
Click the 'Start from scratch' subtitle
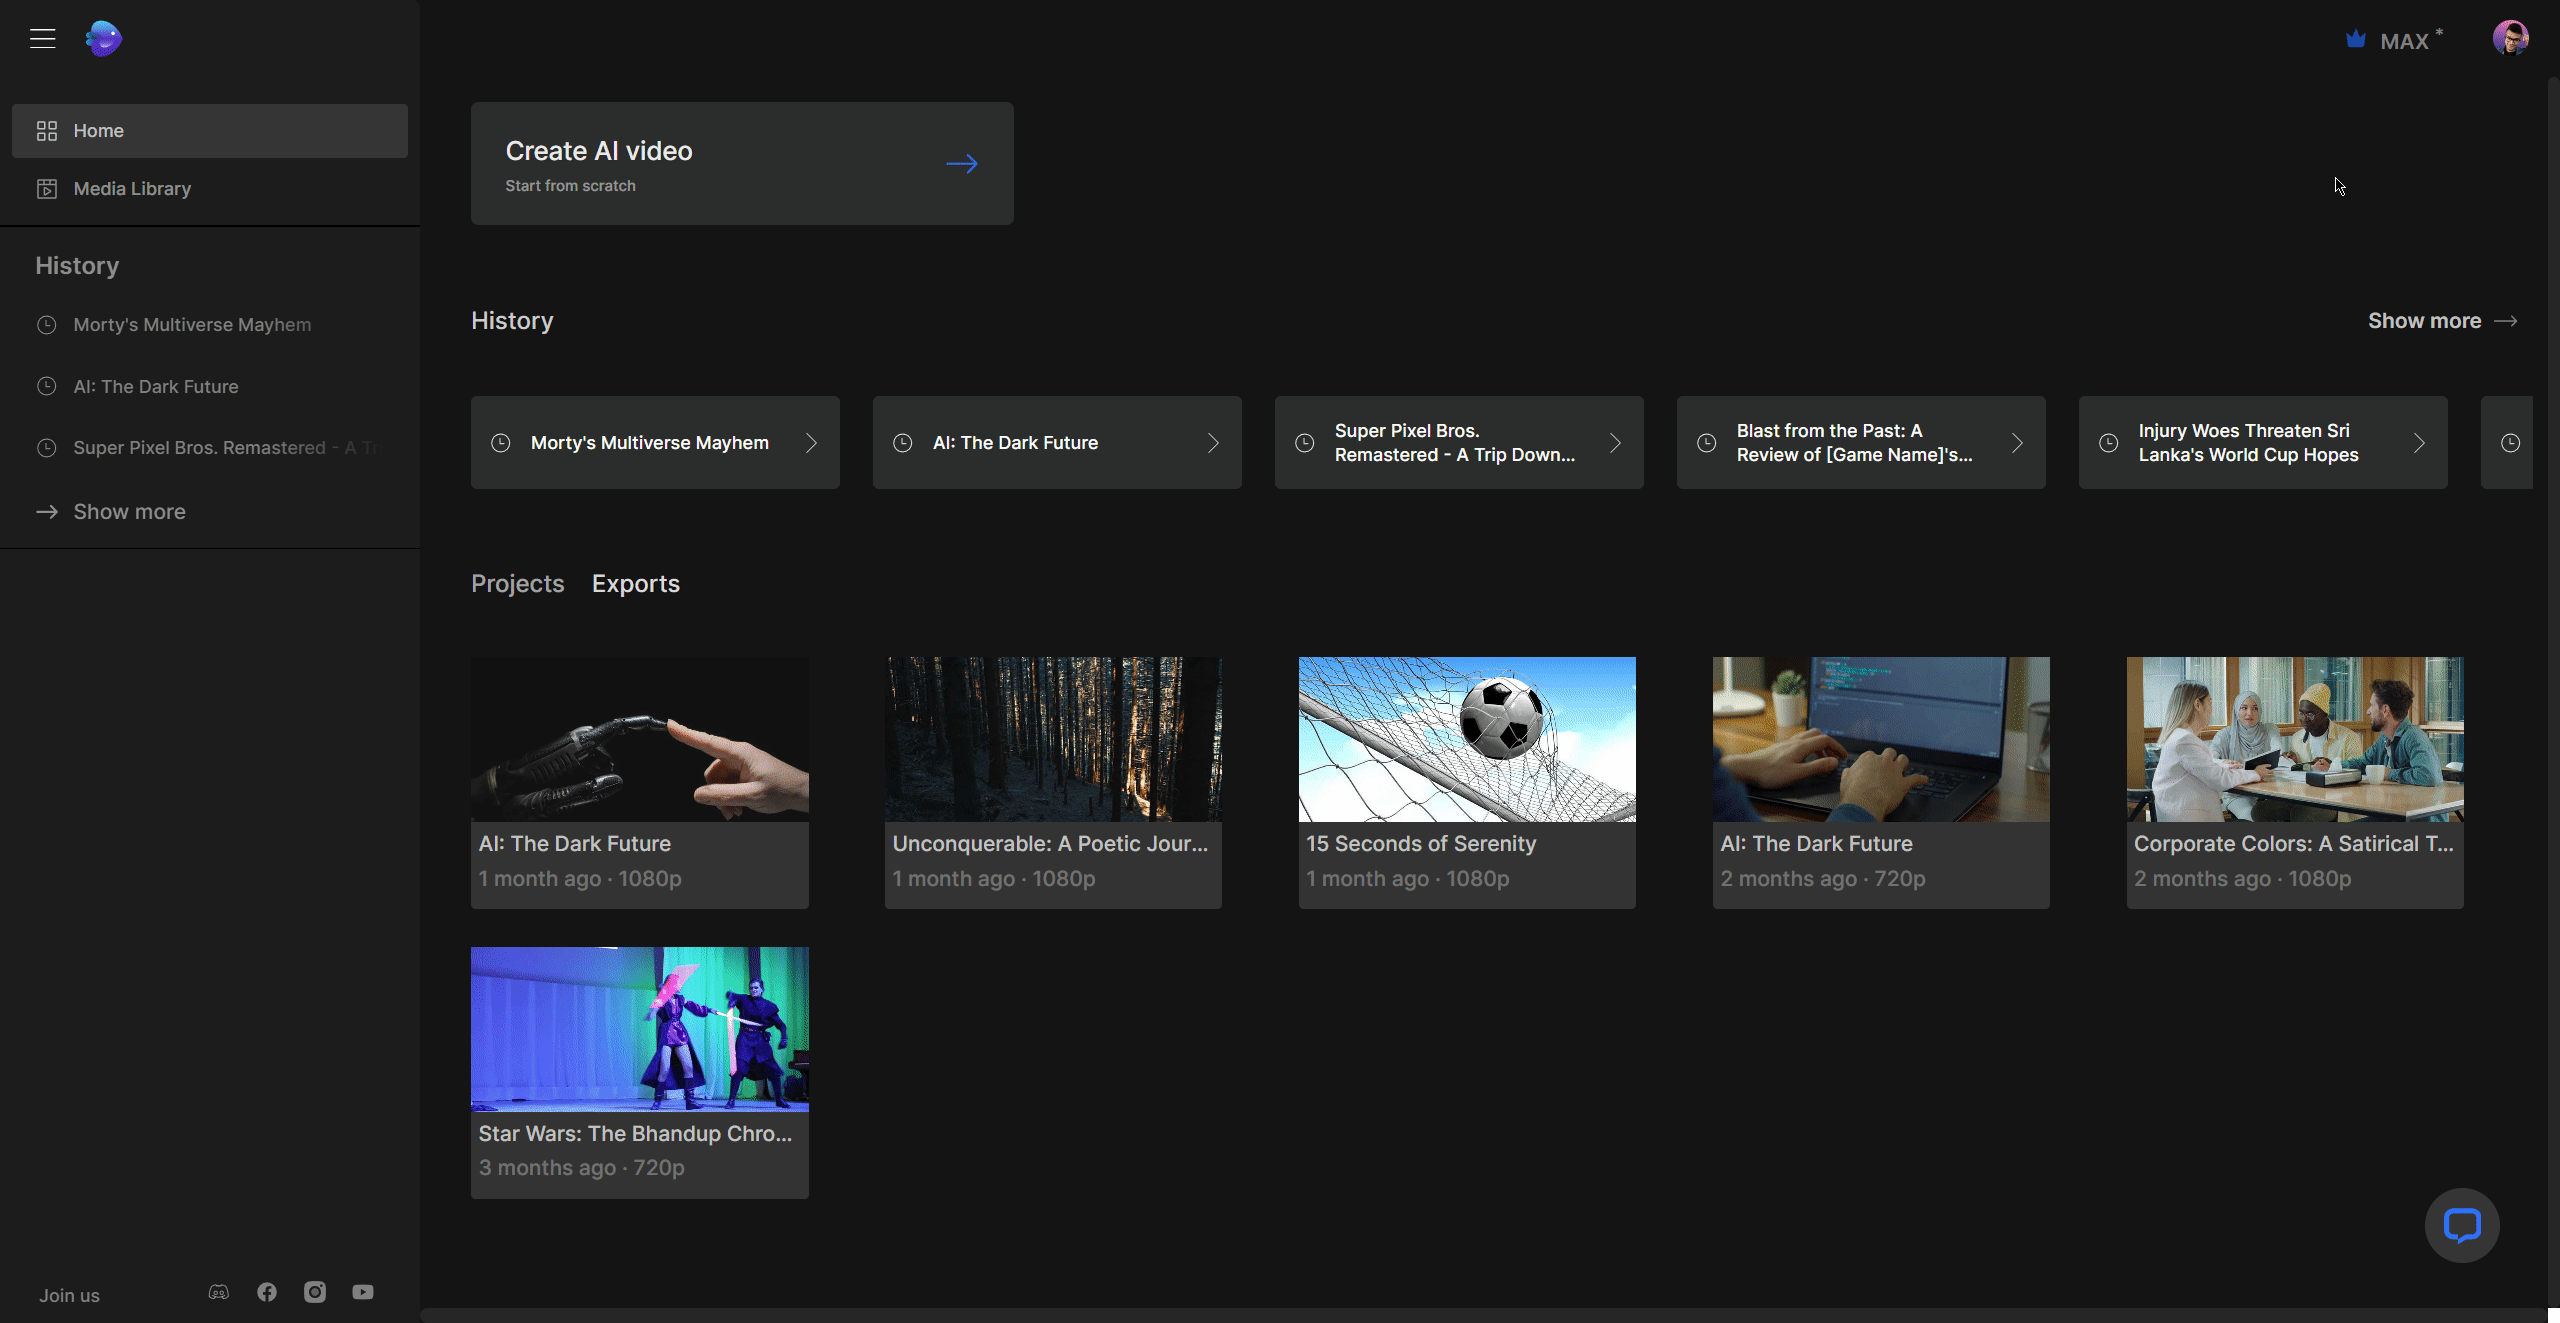point(570,186)
